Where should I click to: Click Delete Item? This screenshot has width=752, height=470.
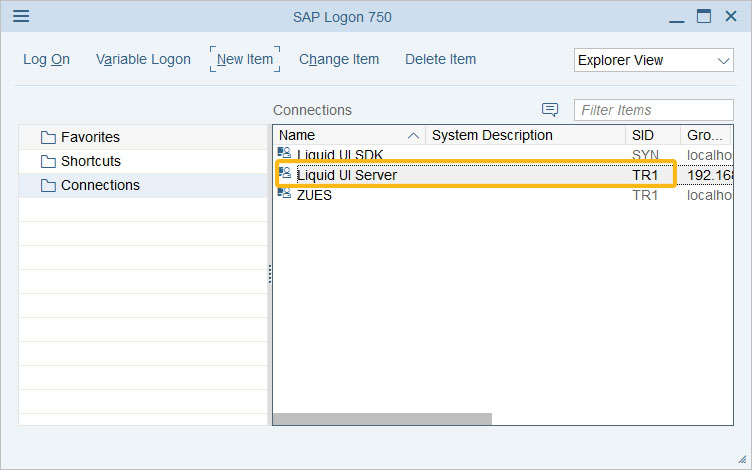tap(440, 59)
